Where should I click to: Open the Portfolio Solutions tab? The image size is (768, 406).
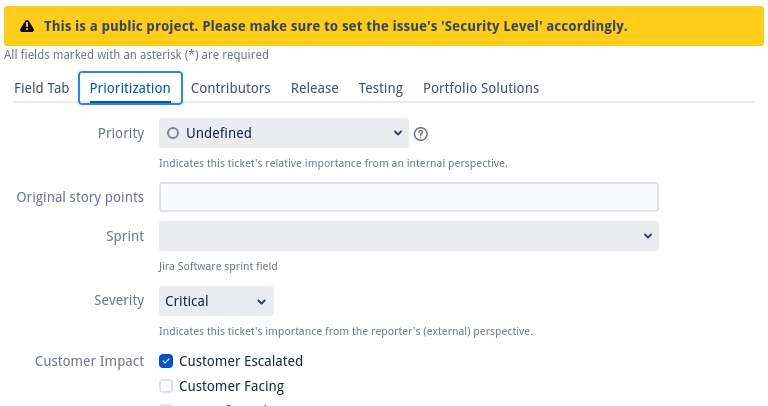[481, 88]
